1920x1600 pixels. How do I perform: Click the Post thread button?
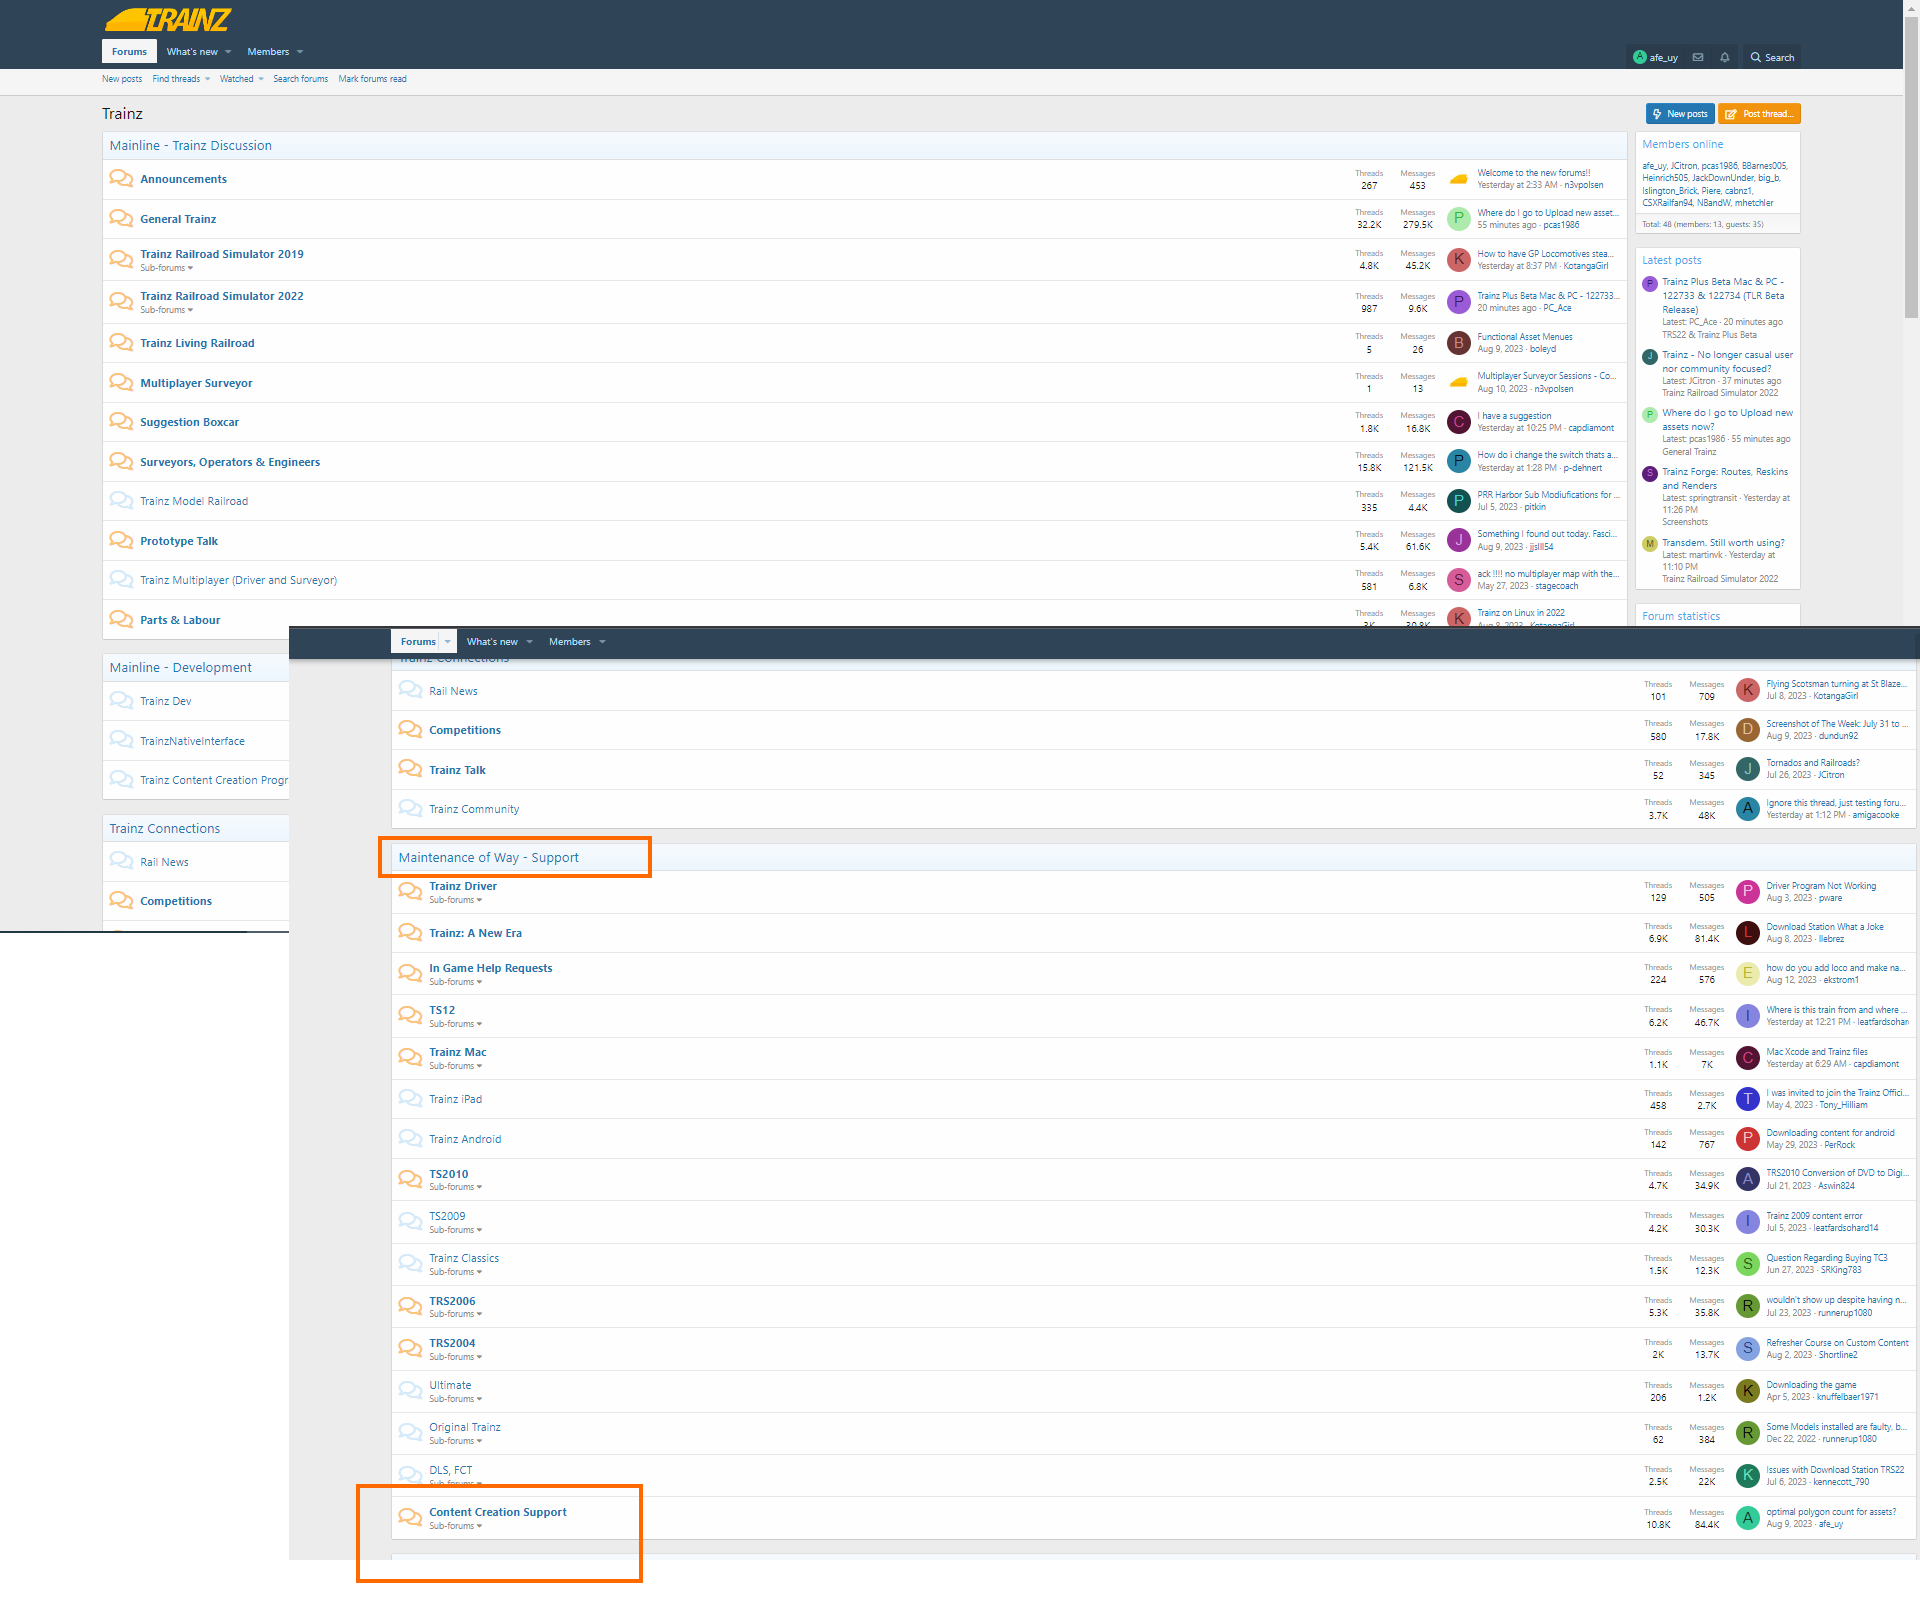(x=1759, y=114)
